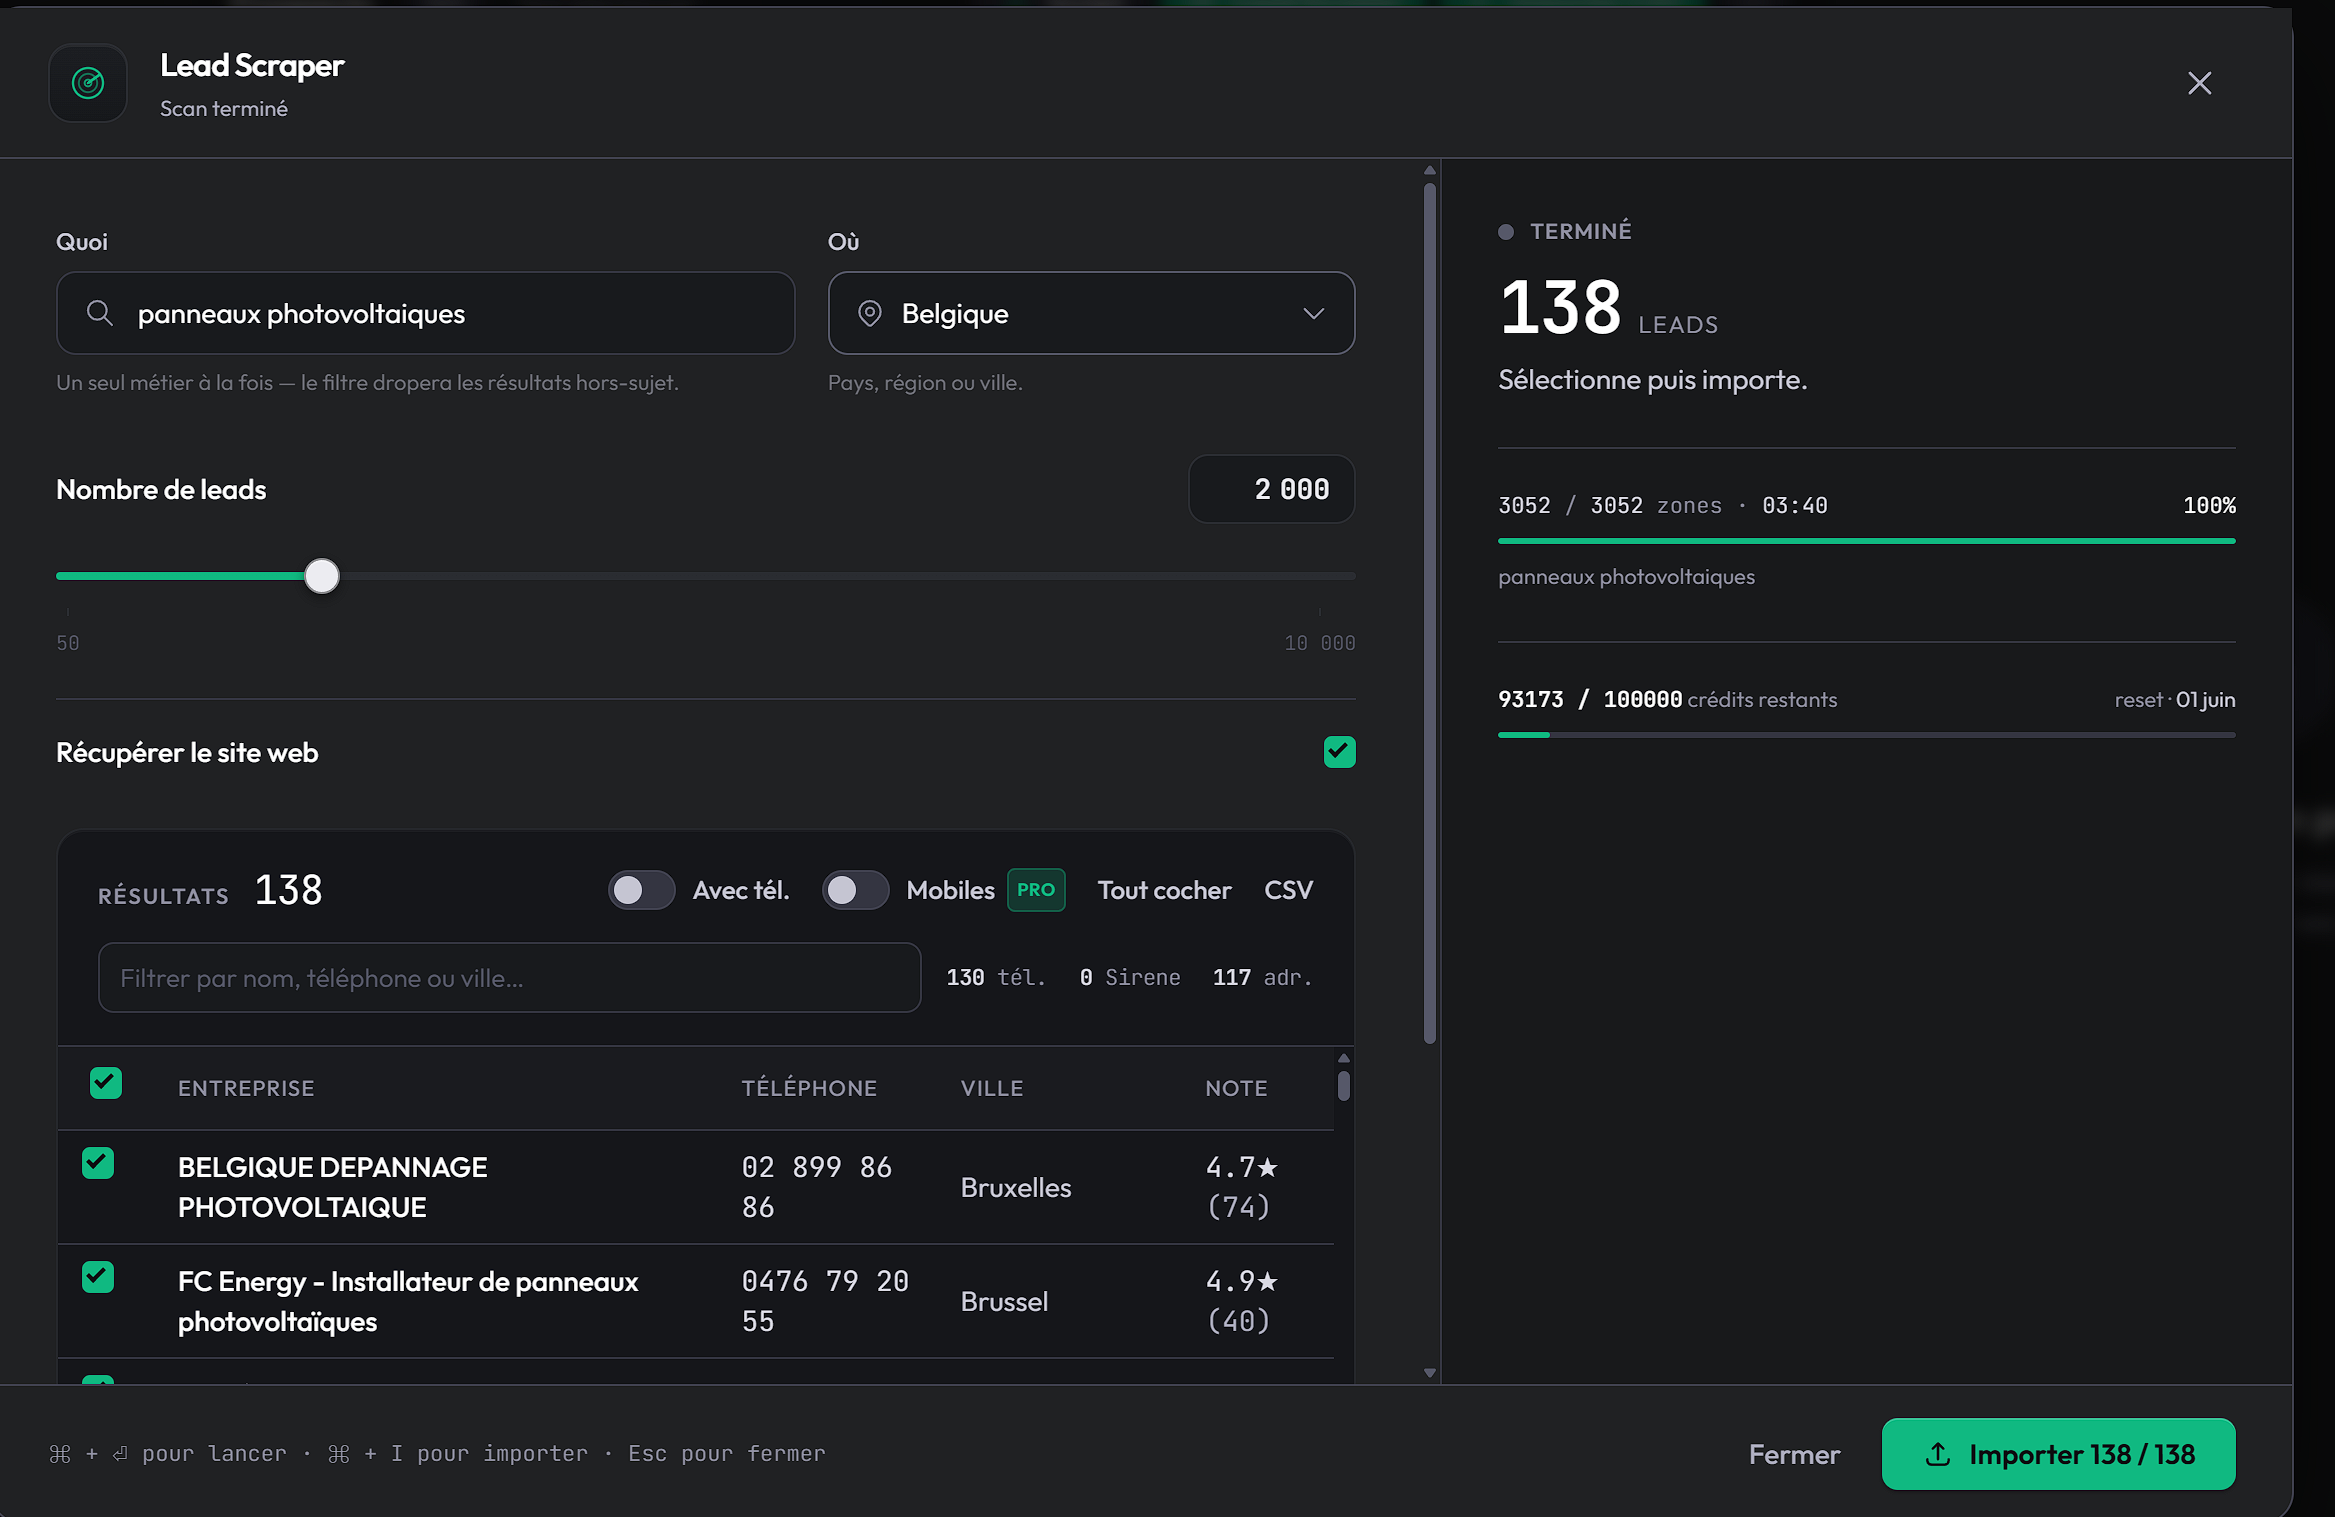
Task: Click the Filtrer par nom, téléphone ou ville field
Action: 509,978
